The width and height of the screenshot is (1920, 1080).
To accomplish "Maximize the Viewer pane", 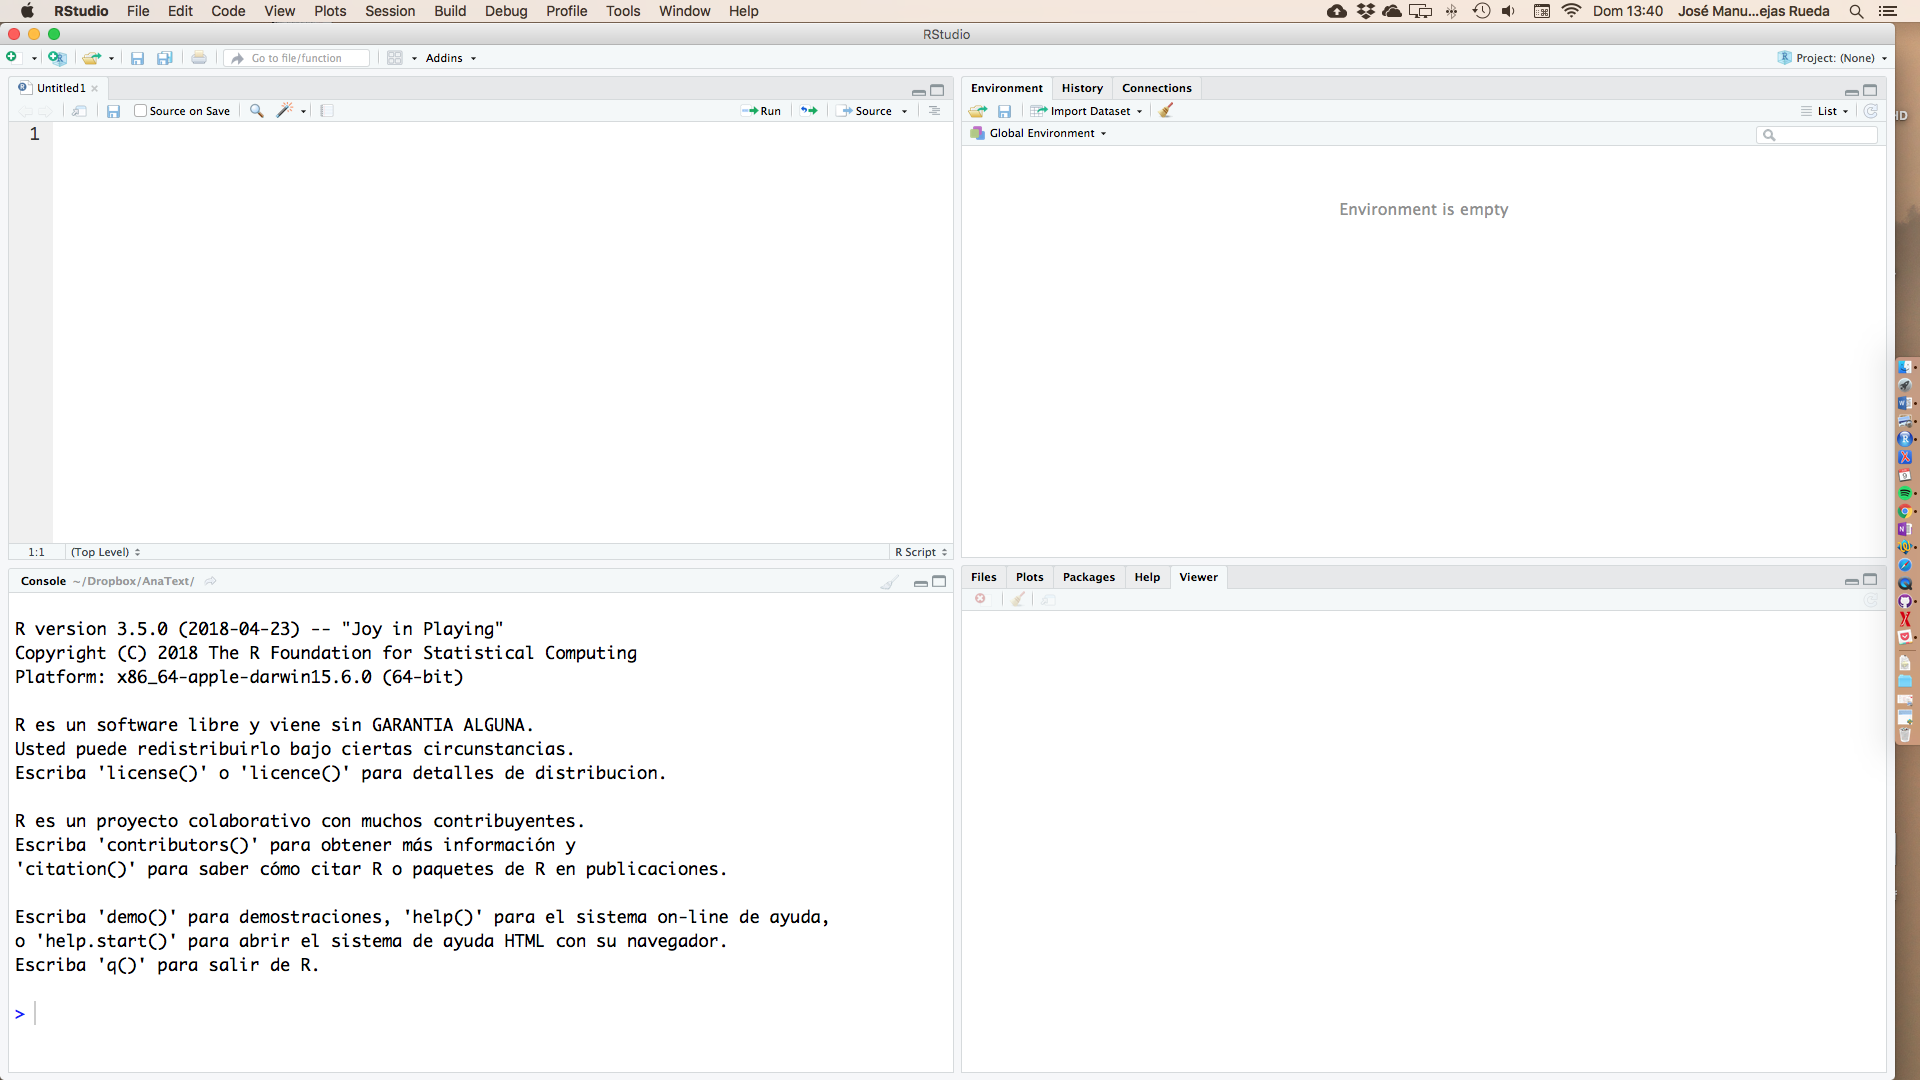I will (x=1870, y=580).
